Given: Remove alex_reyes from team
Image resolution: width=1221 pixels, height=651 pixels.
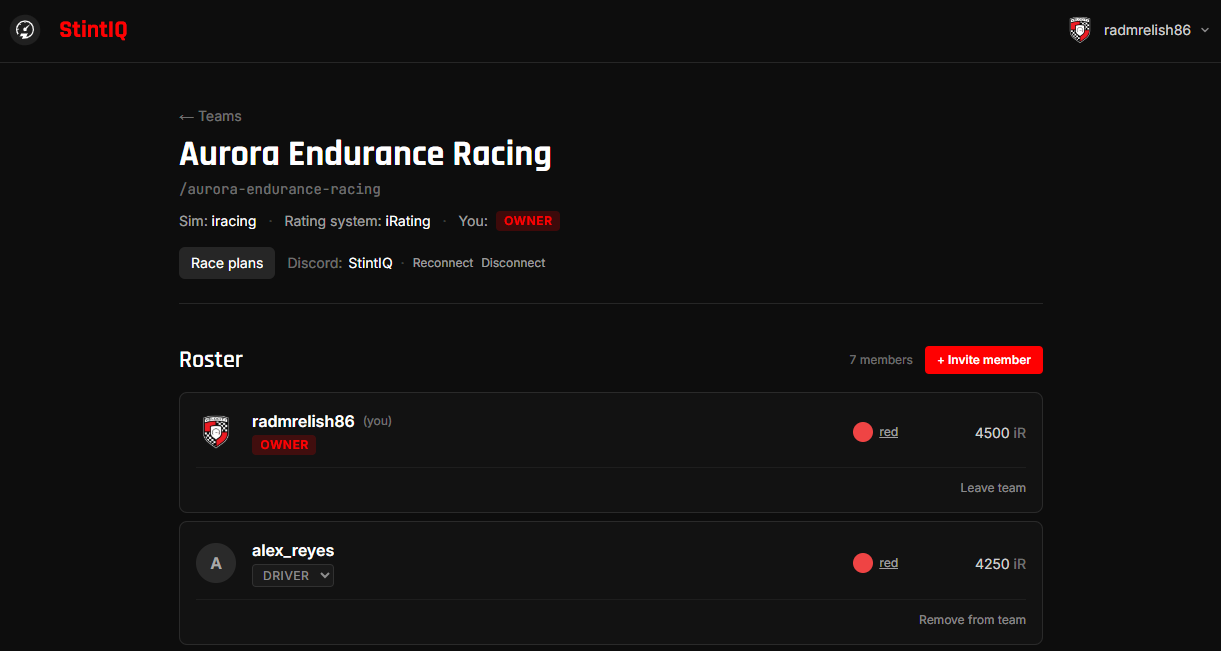Looking at the screenshot, I should [x=972, y=620].
